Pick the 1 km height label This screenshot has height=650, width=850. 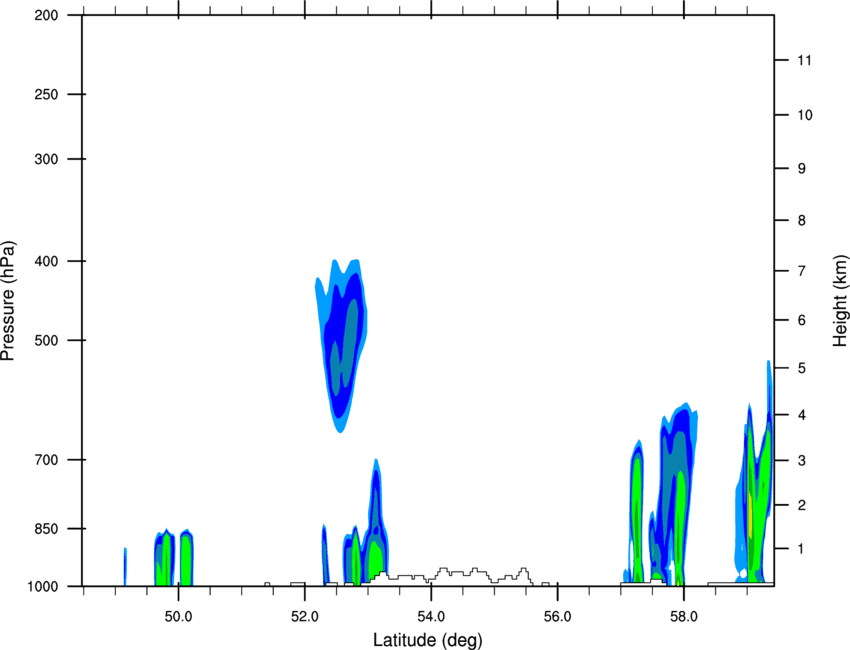click(802, 549)
